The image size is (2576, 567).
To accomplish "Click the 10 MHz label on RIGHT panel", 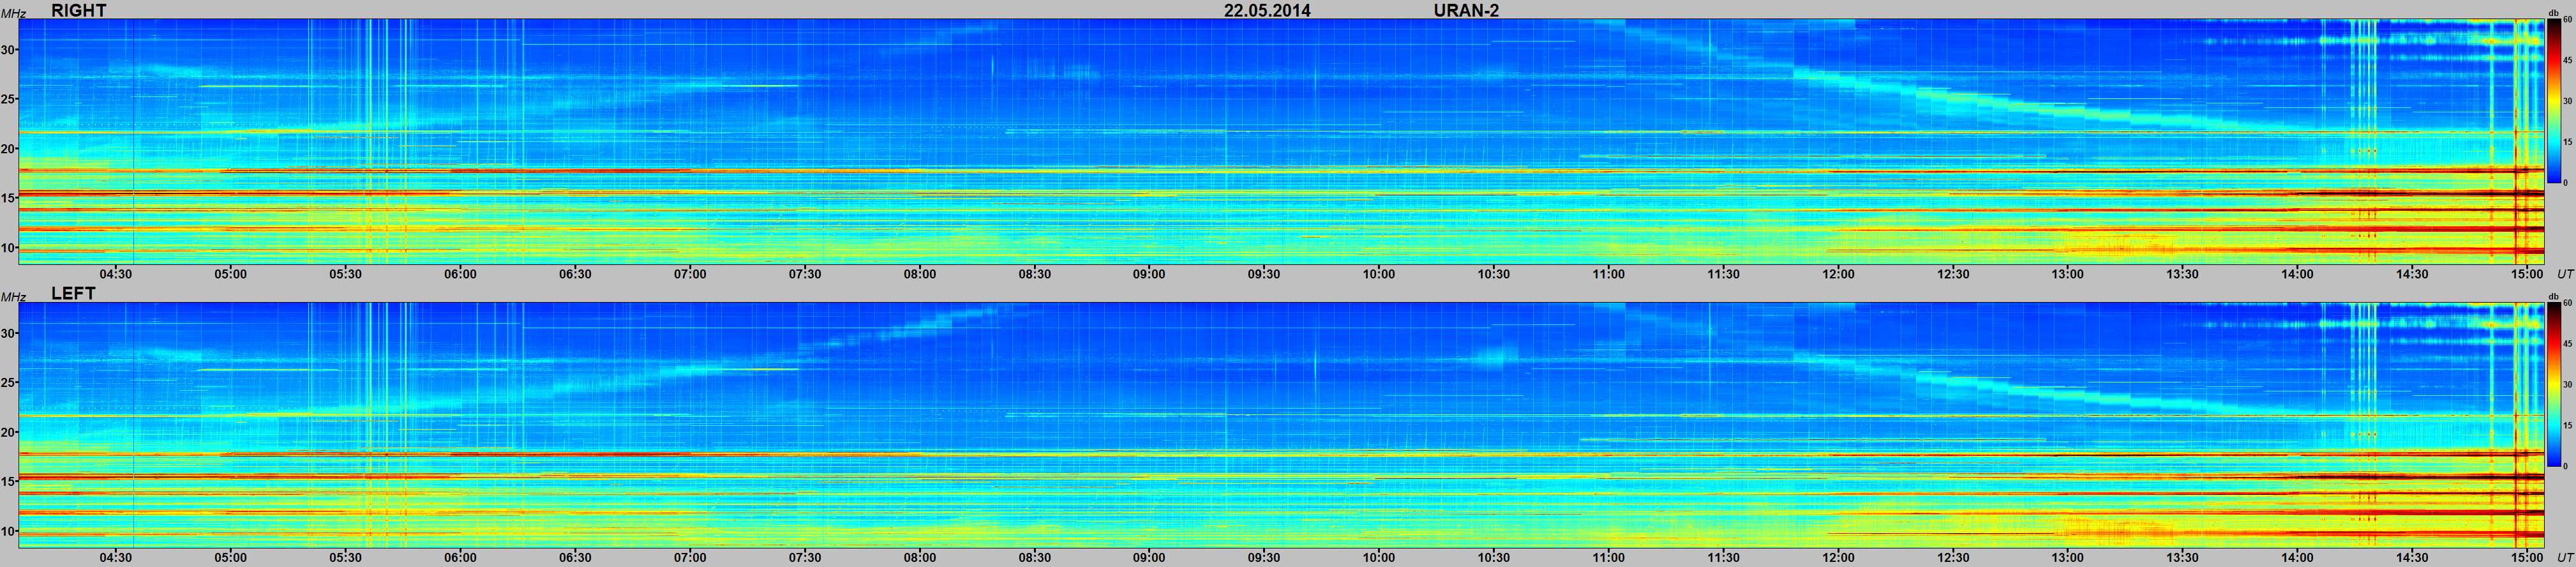I will 9,247.
